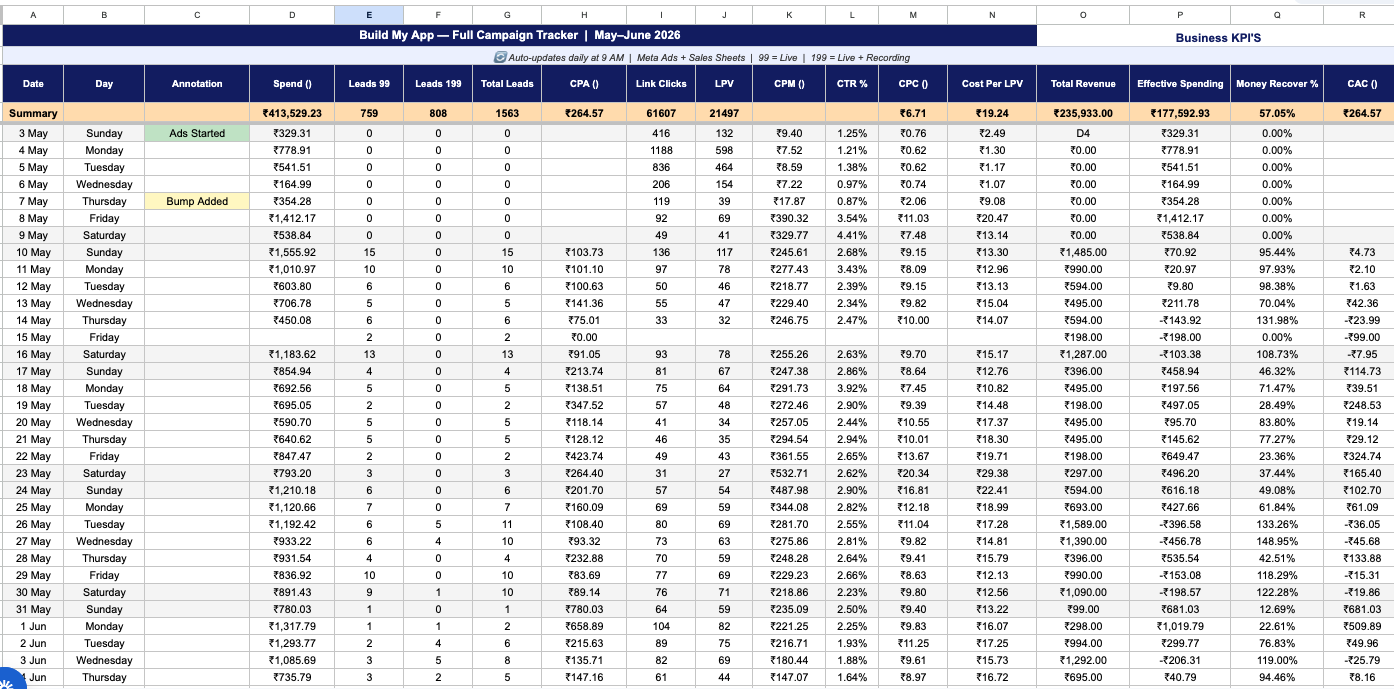Click summary total leads 1563
The height and width of the screenshot is (689, 1394).
pos(507,113)
